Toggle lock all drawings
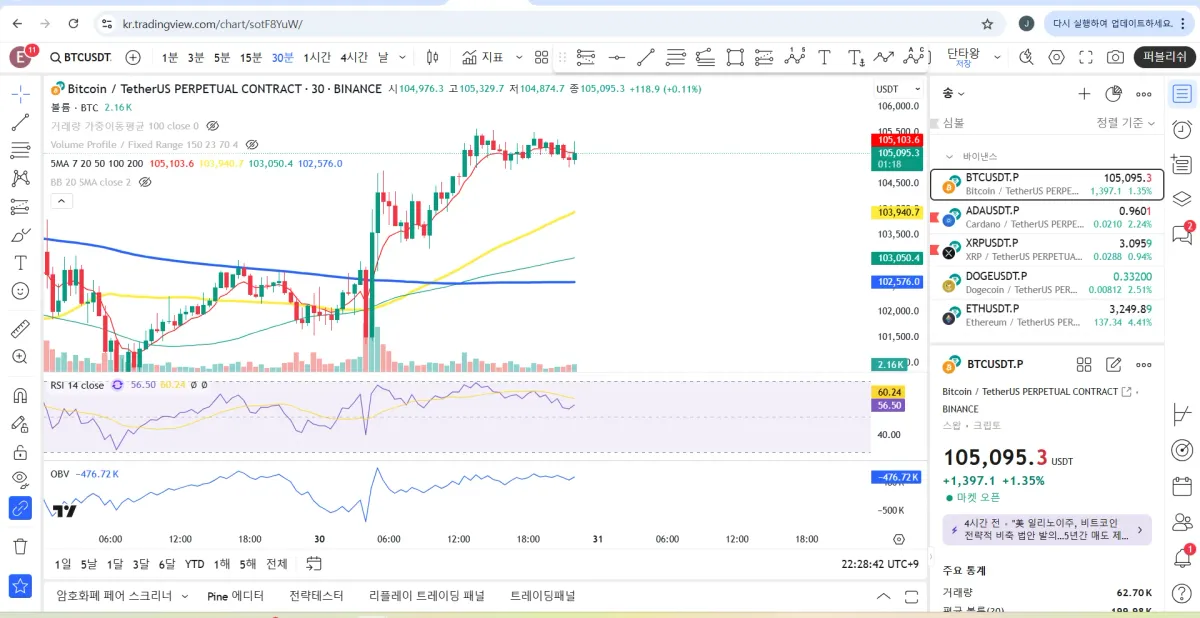Viewport: 1200px width, 618px height. 20,452
